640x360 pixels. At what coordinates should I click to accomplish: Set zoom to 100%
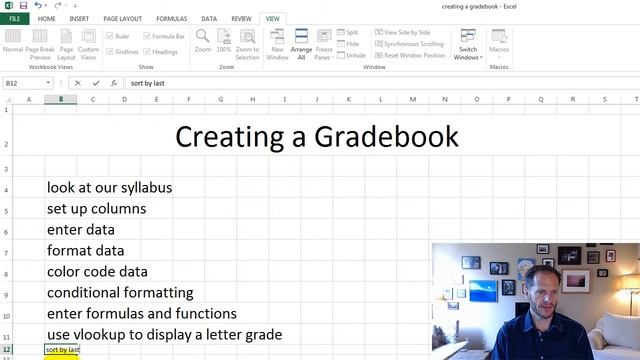224,41
